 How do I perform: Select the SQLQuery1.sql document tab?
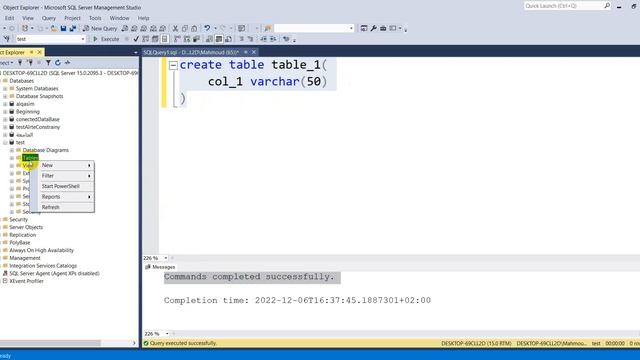[191, 52]
